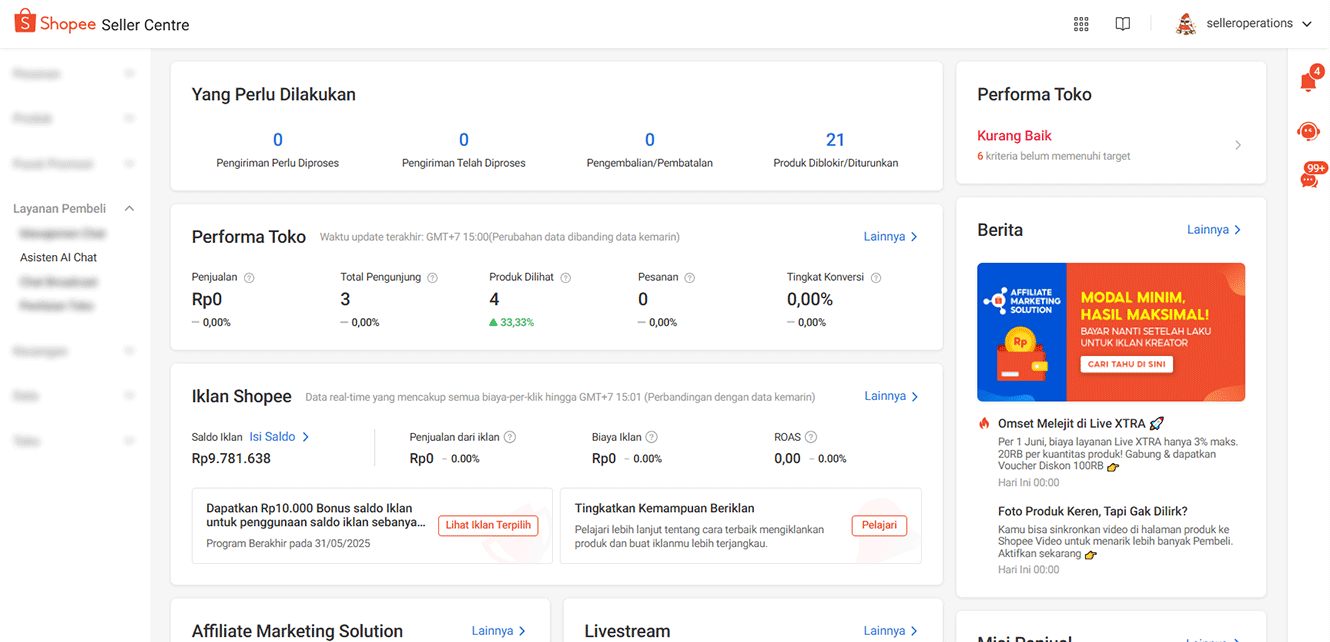The image size is (1330, 642).
Task: Click help icon next to Penjualan
Action: click(249, 278)
